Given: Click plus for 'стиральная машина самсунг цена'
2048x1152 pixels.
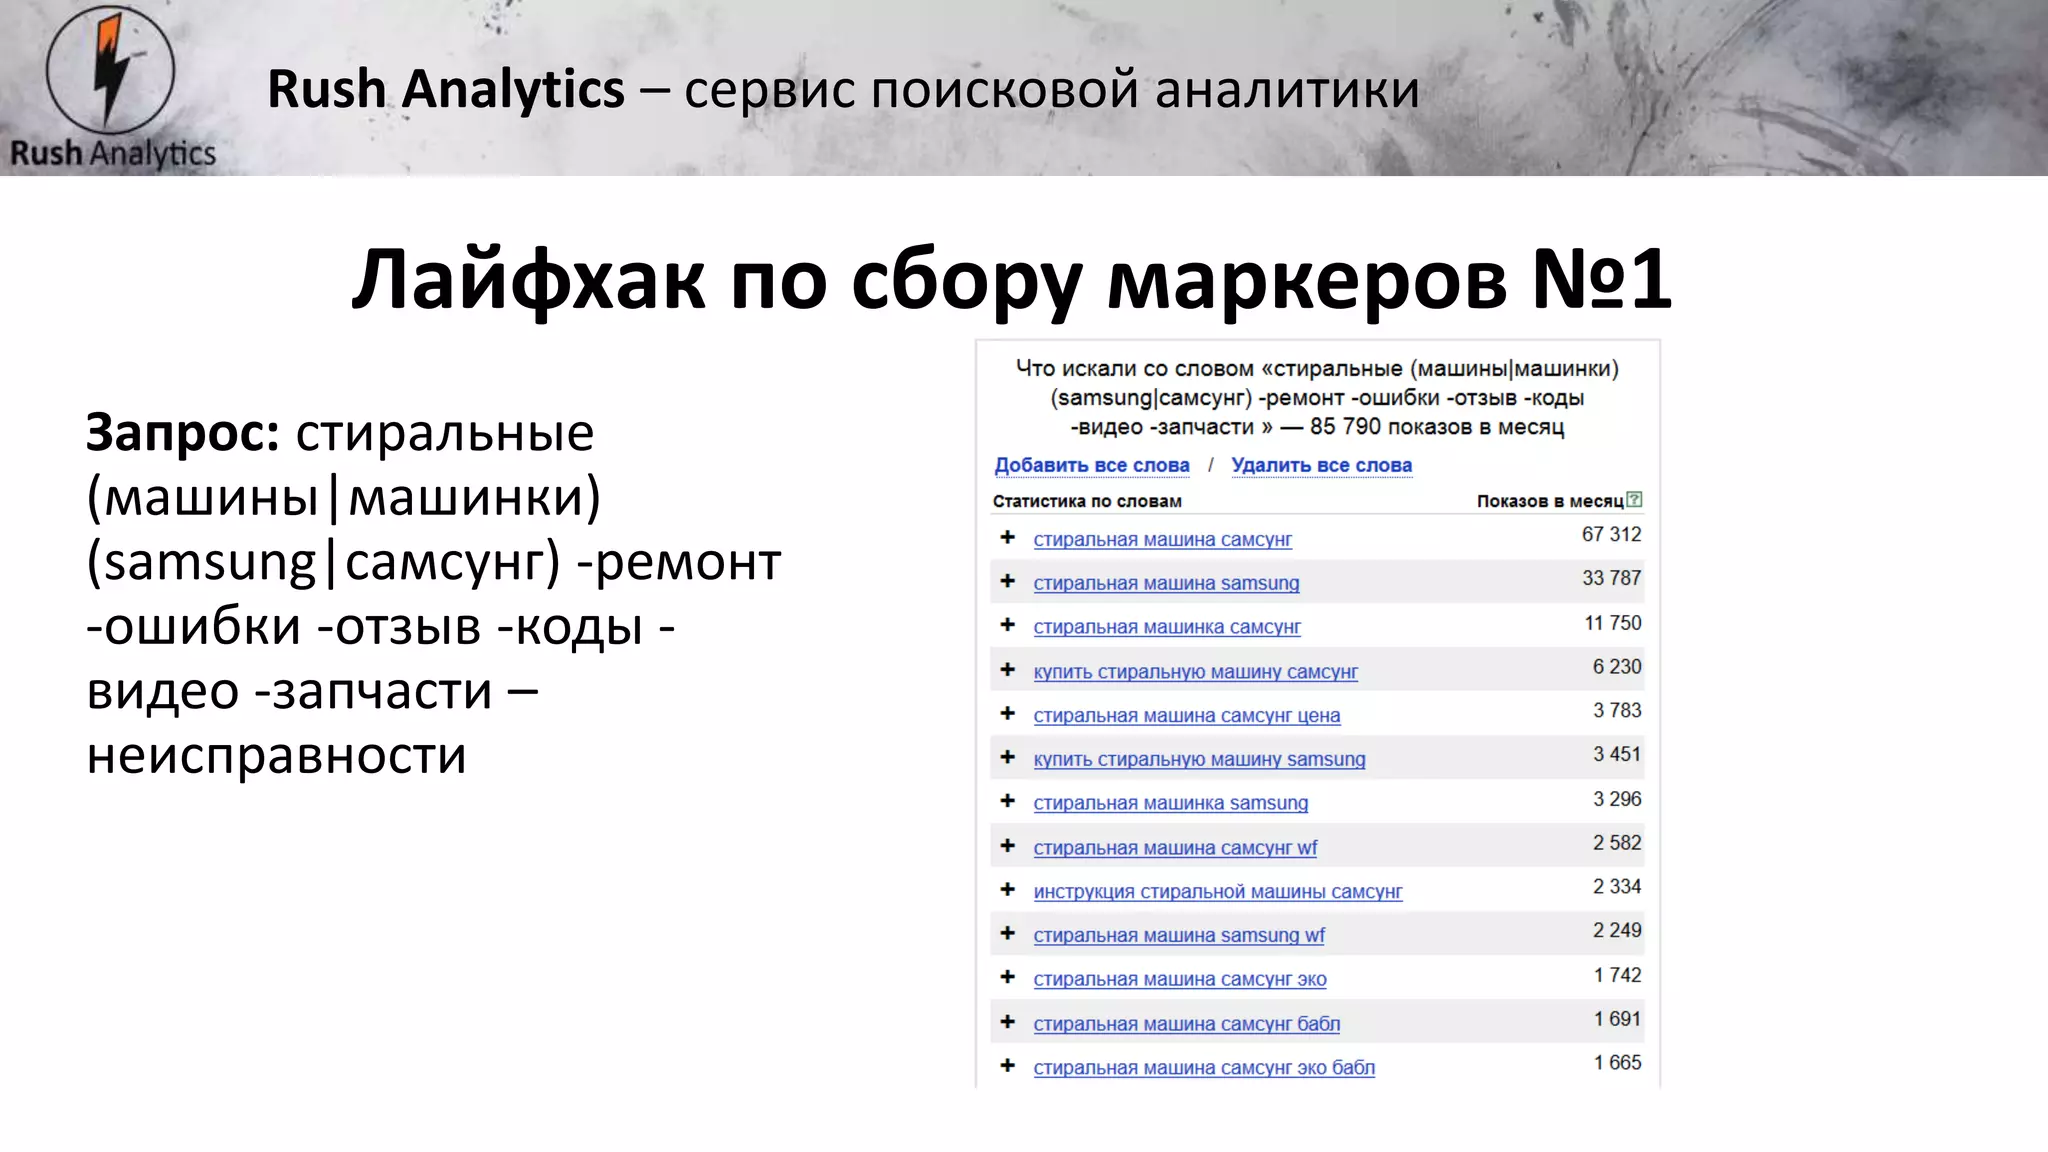Looking at the screenshot, I should (x=1008, y=714).
